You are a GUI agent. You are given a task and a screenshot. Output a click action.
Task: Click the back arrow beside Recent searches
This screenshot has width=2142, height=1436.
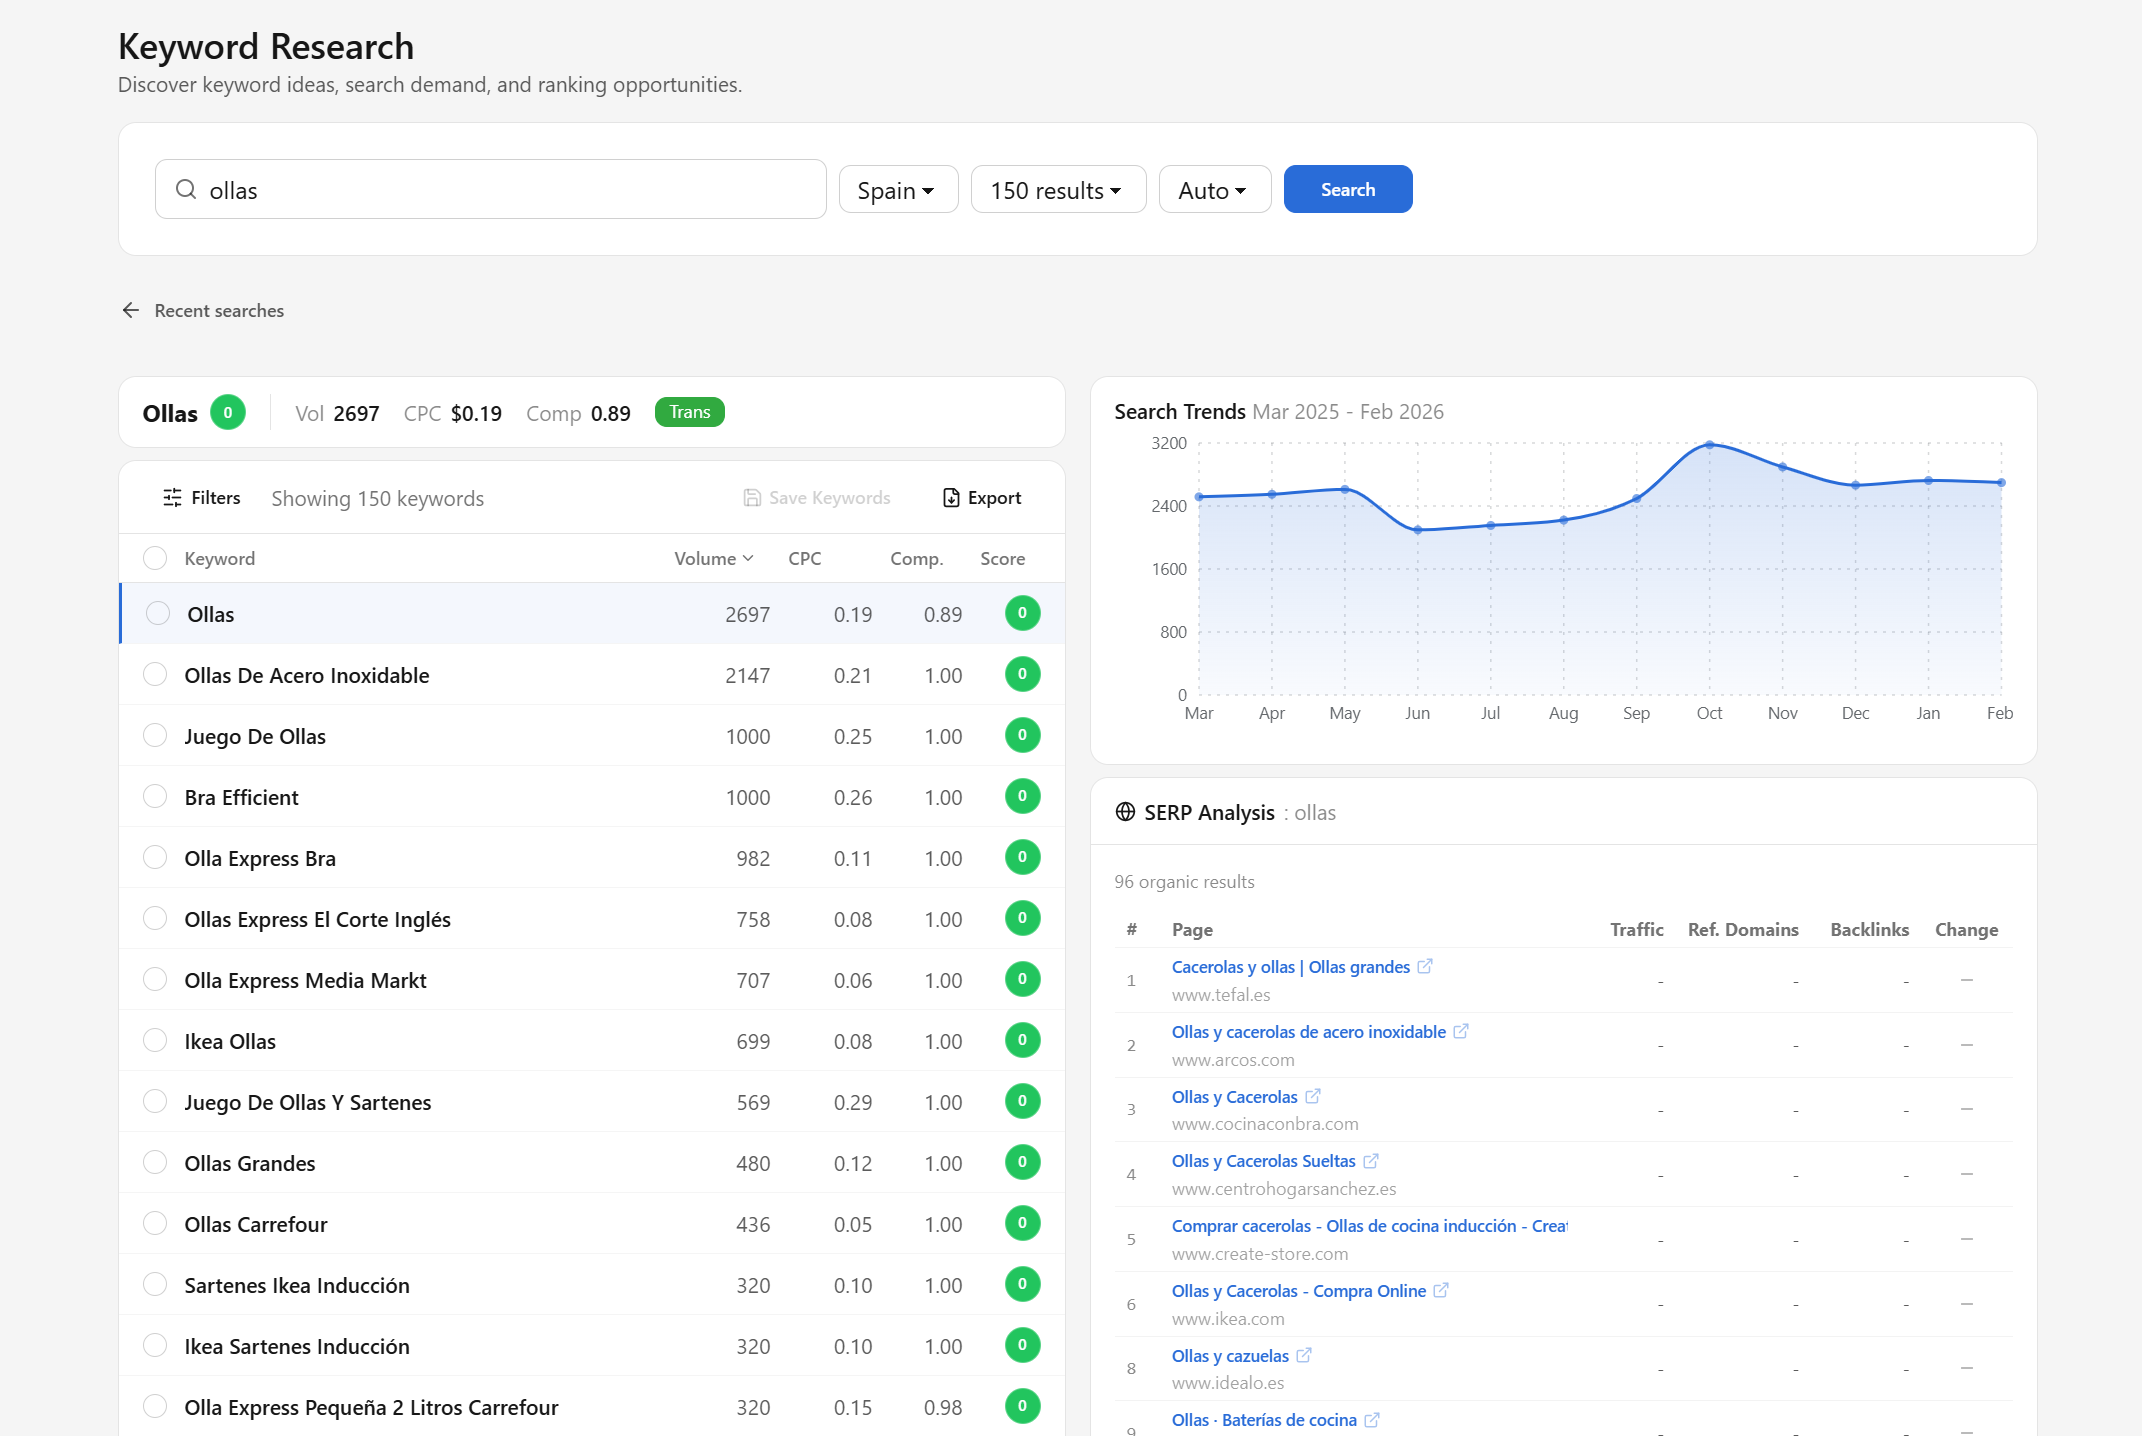point(131,310)
